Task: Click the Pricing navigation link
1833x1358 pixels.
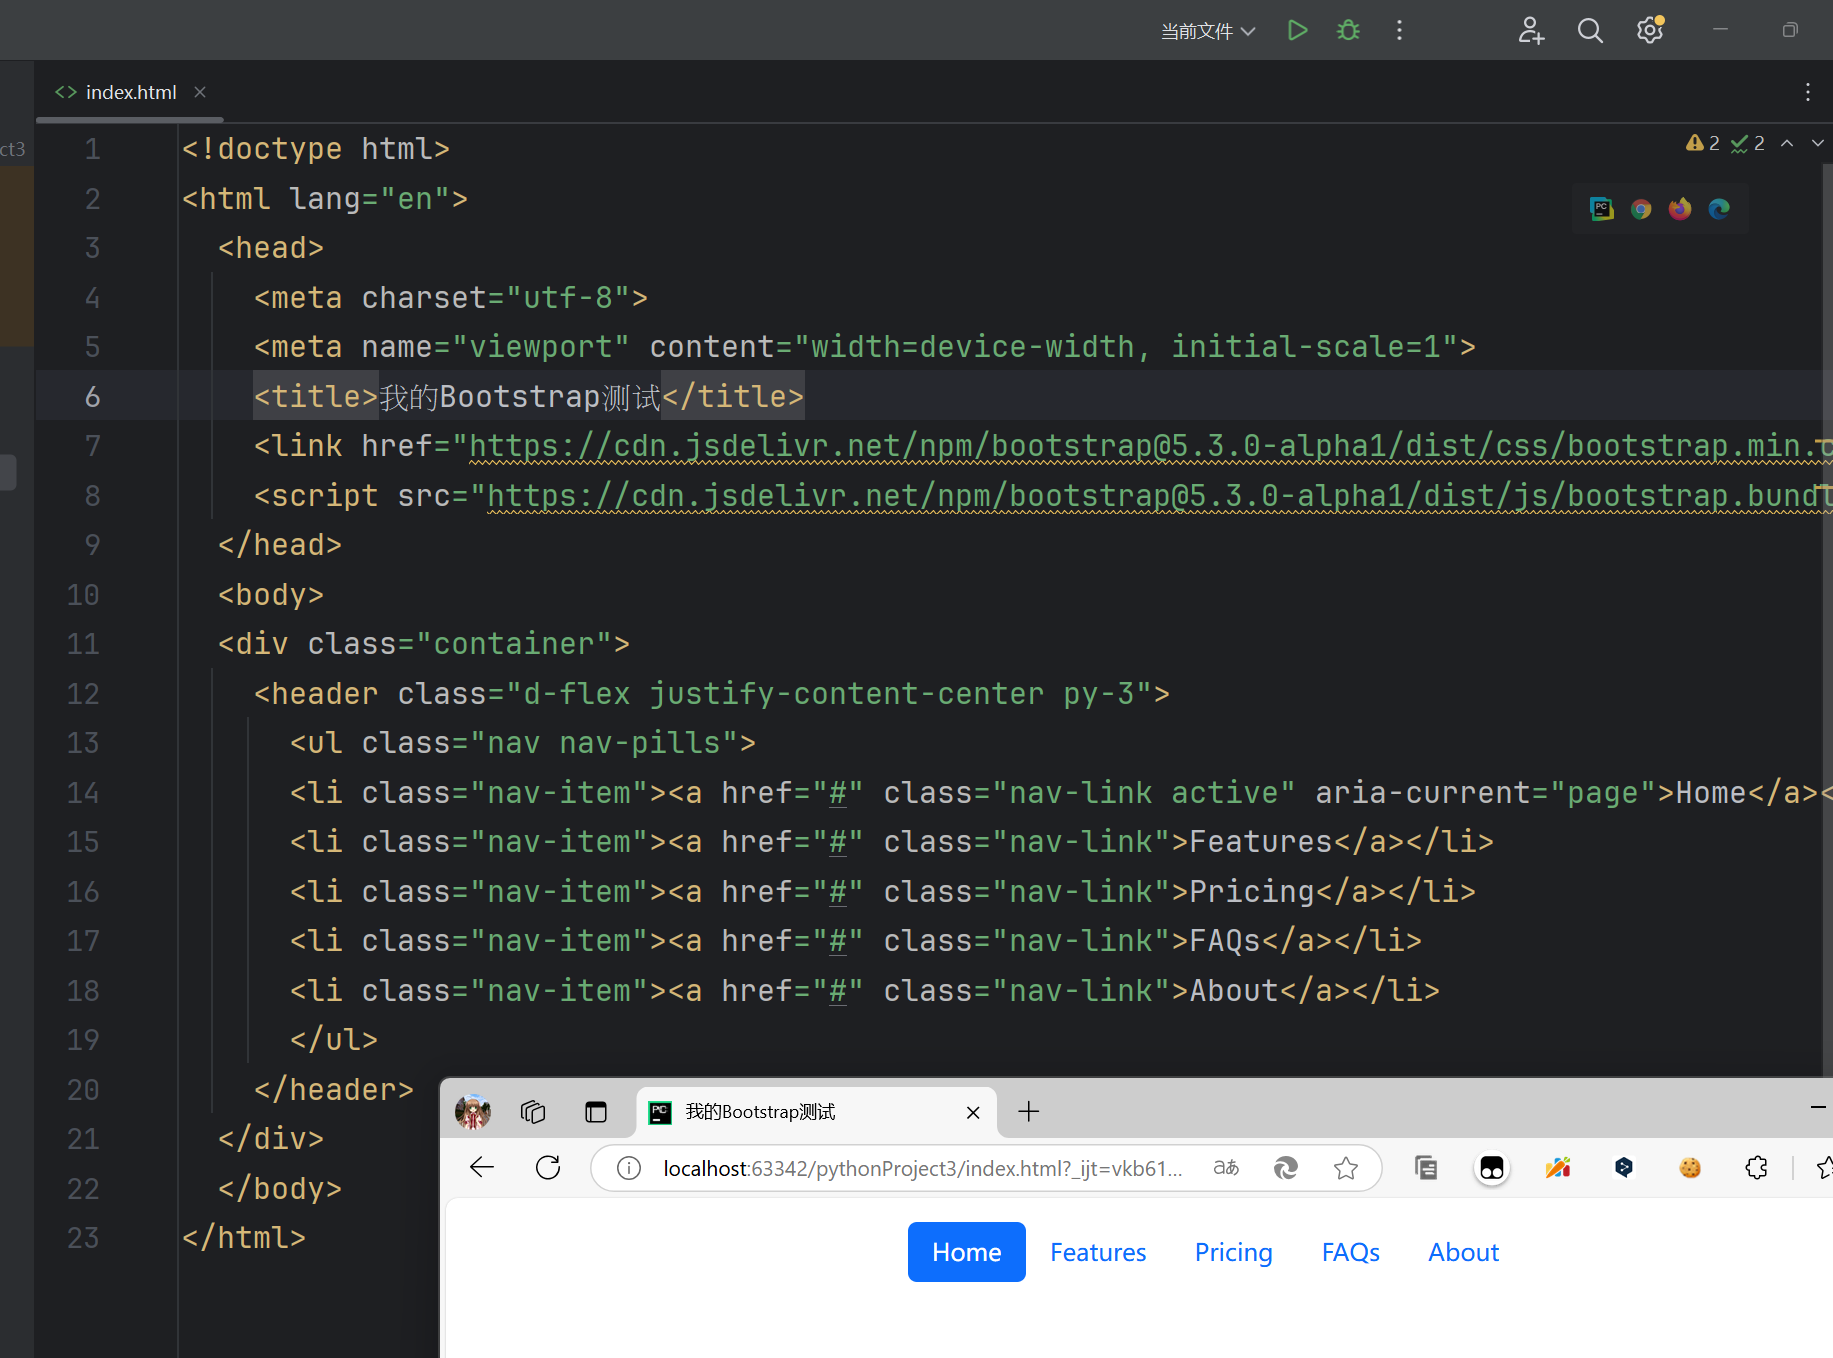Action: [x=1233, y=1252]
